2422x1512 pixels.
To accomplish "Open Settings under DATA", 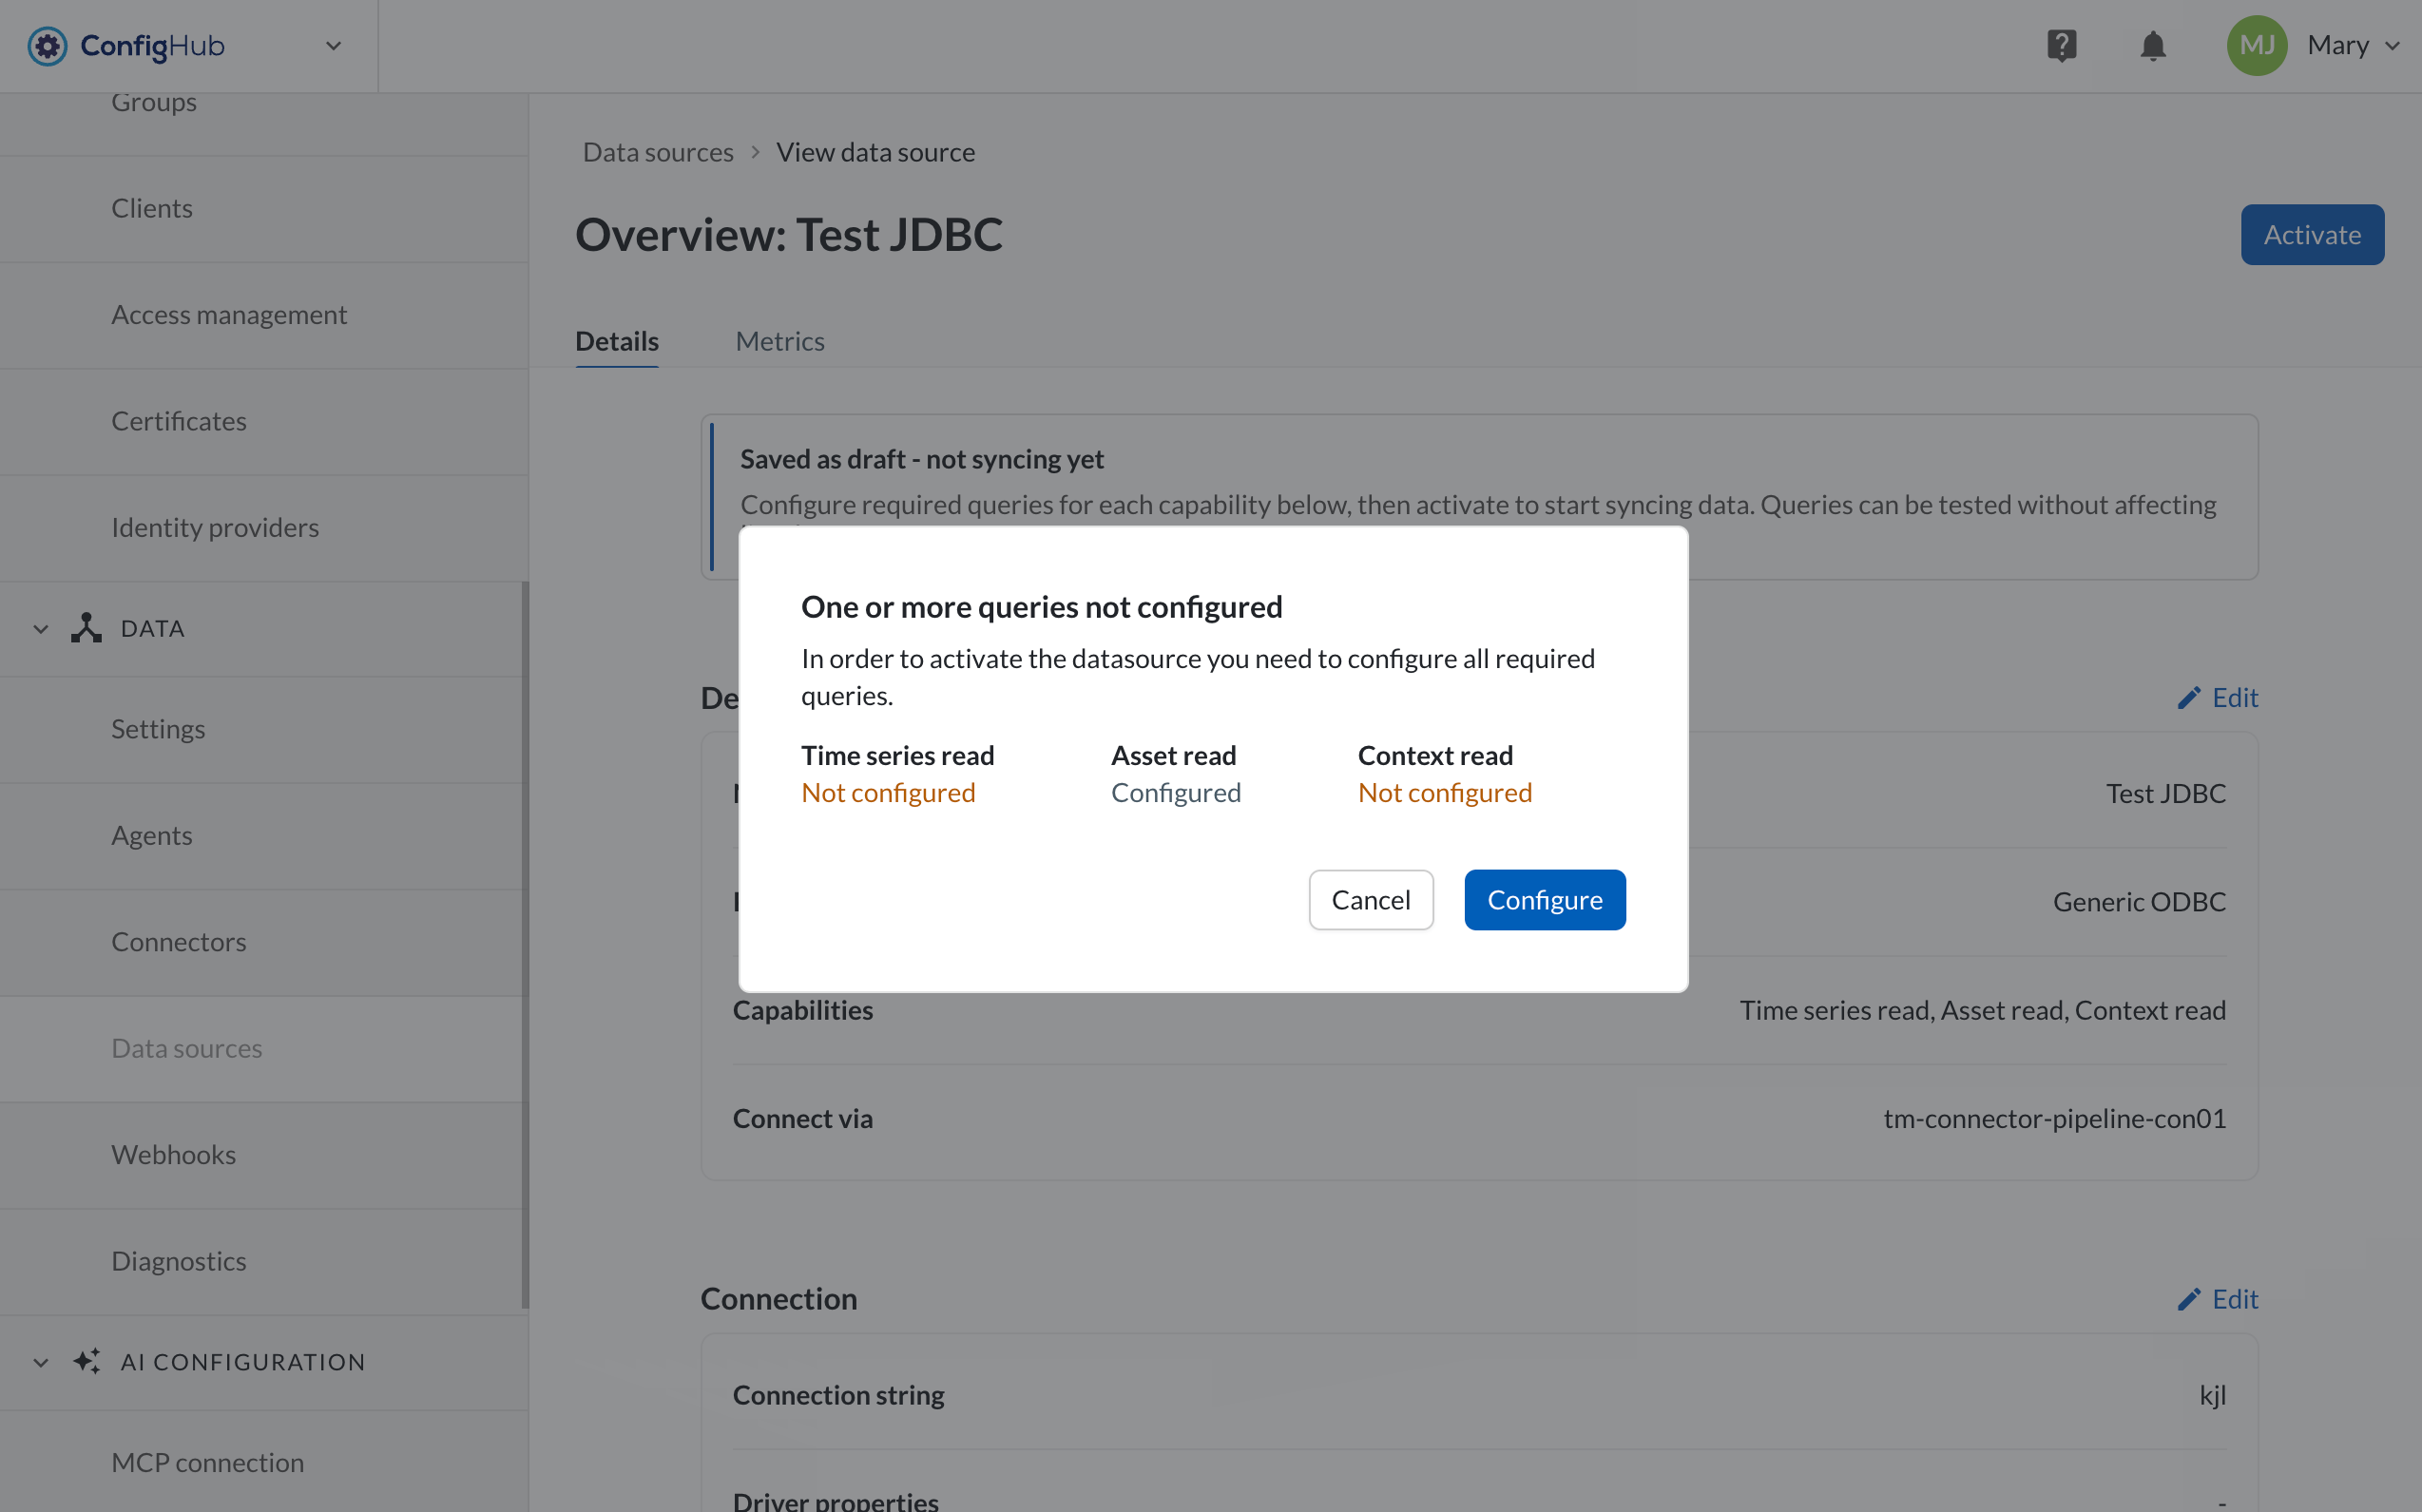I will (x=262, y=729).
